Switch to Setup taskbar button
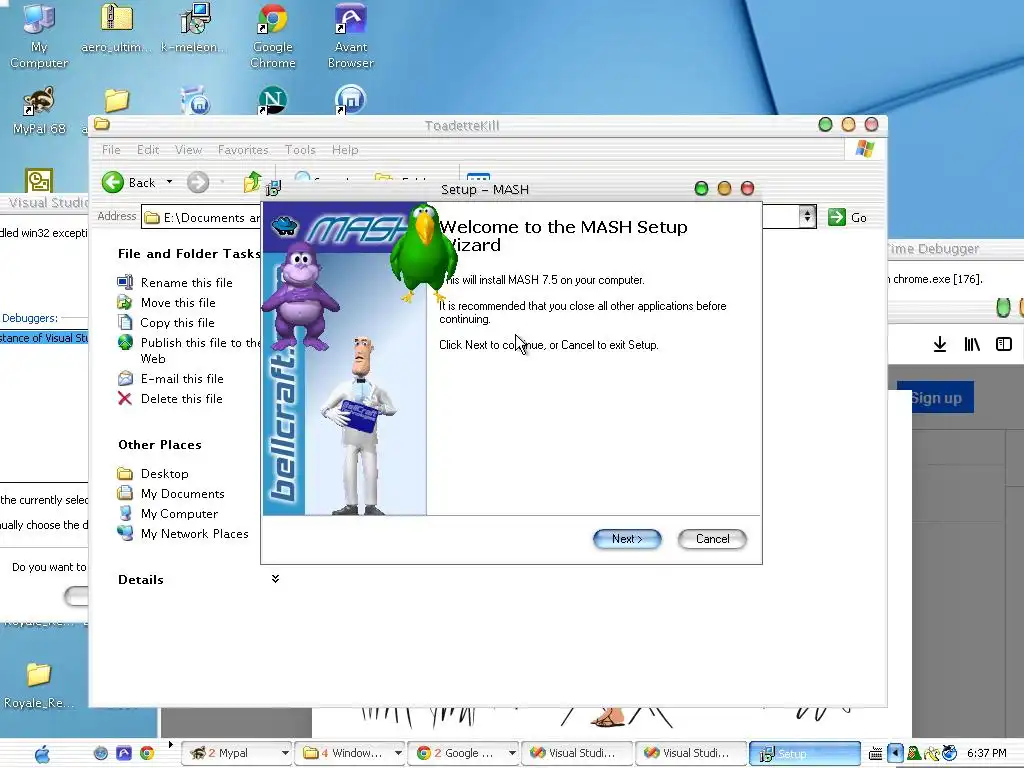The image size is (1024, 768). pos(805,753)
